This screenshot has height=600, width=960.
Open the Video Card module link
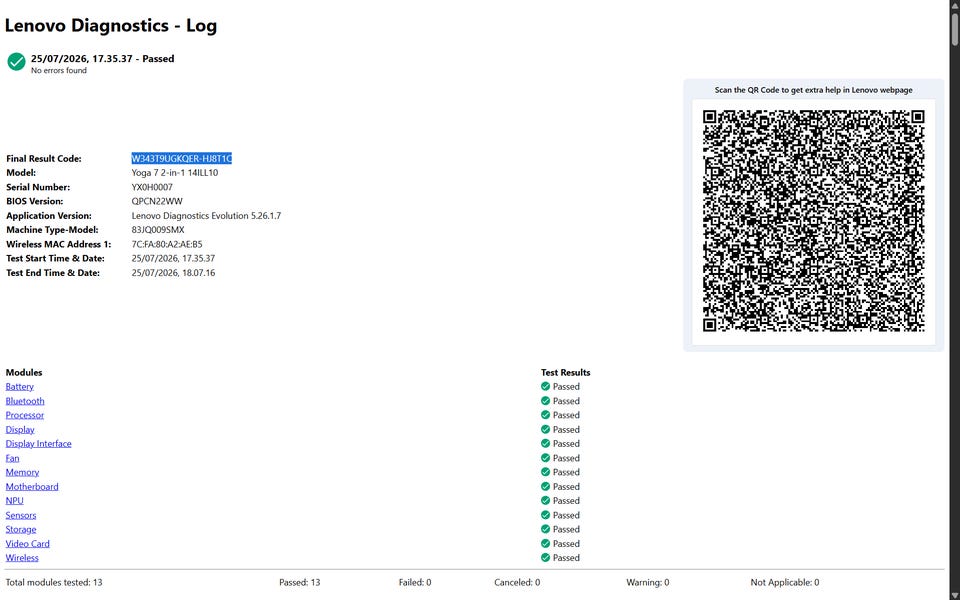[28, 544]
